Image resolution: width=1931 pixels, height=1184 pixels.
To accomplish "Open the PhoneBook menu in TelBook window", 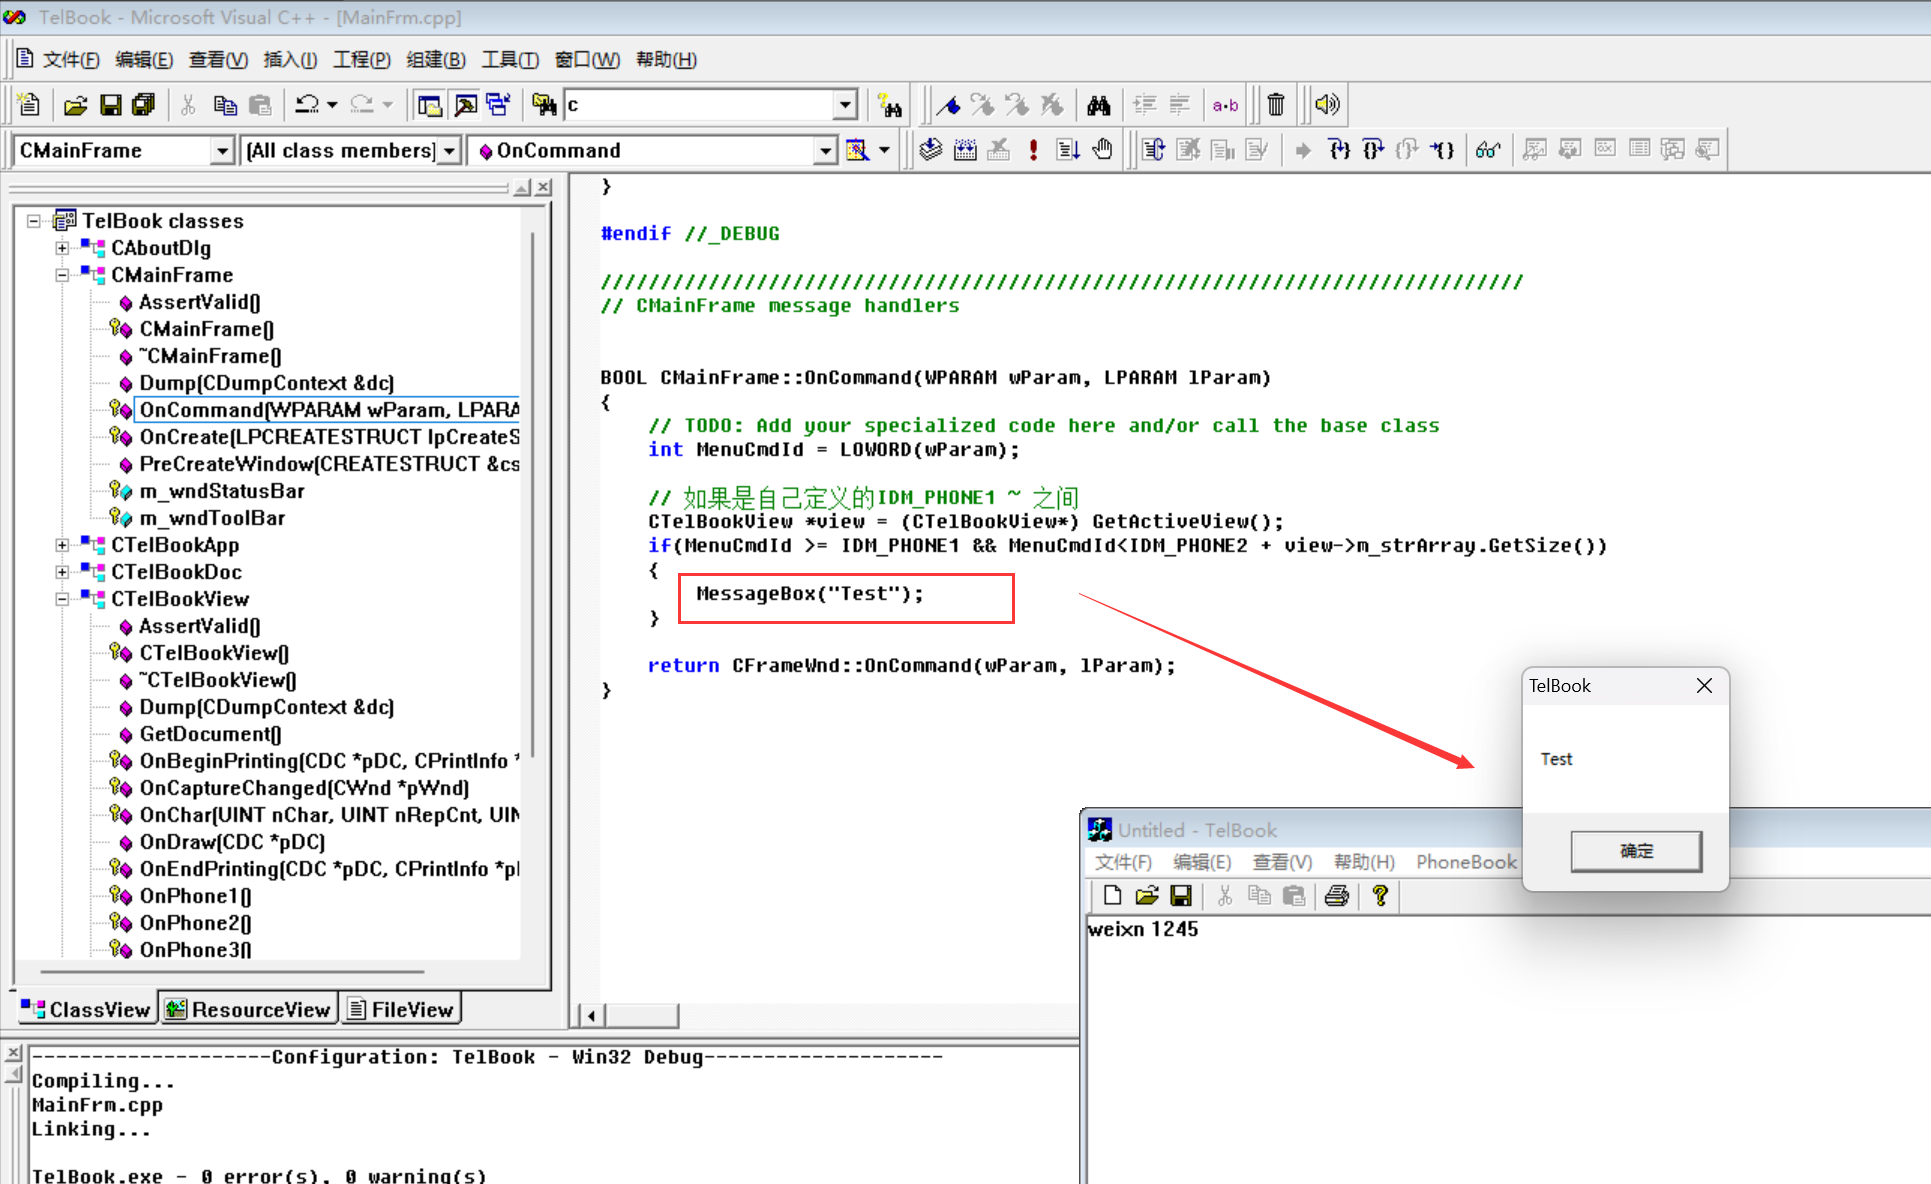I will (1466, 862).
